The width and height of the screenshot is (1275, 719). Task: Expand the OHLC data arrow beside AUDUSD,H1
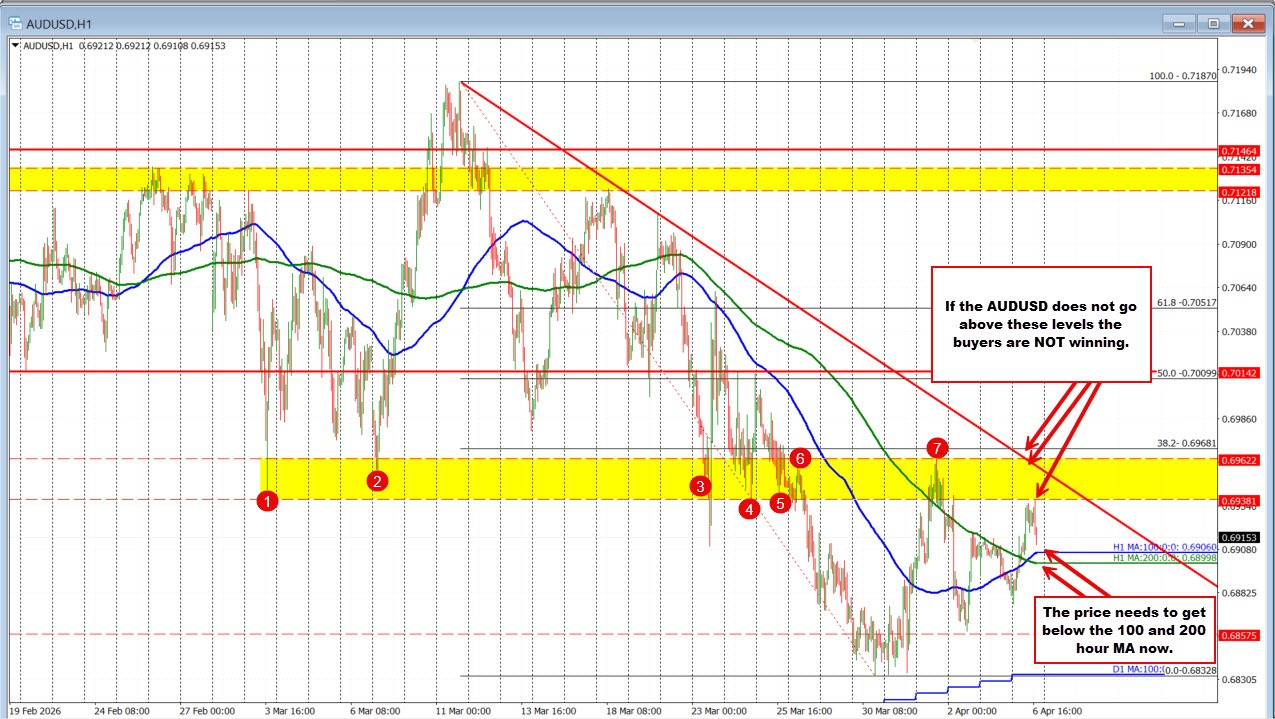[14, 45]
